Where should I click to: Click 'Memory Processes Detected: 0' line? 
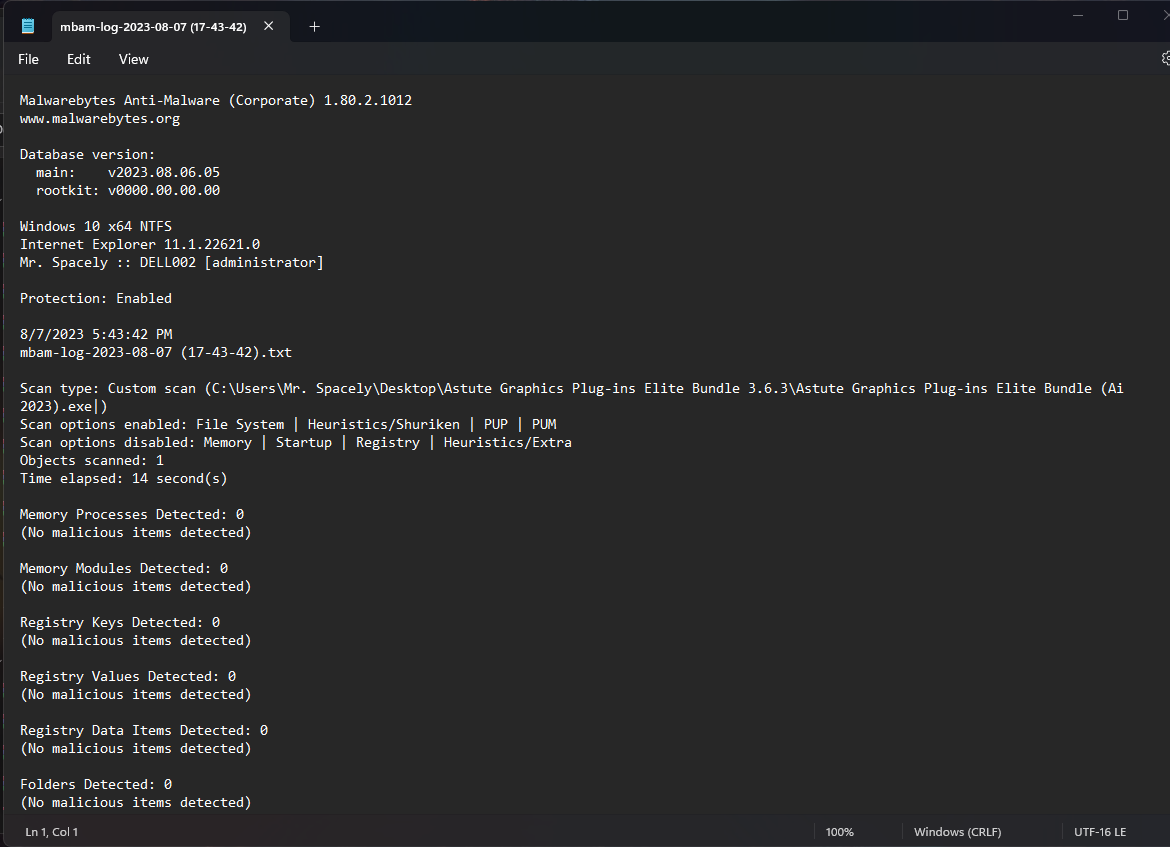click(x=131, y=514)
